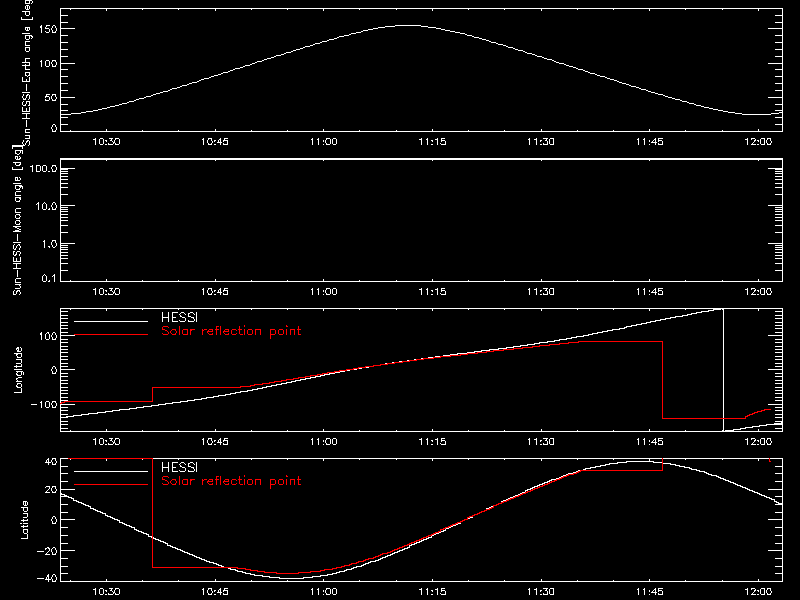Click white HESSI legend line in Latitude plot
The height and width of the screenshot is (600, 800).
pos(111,471)
